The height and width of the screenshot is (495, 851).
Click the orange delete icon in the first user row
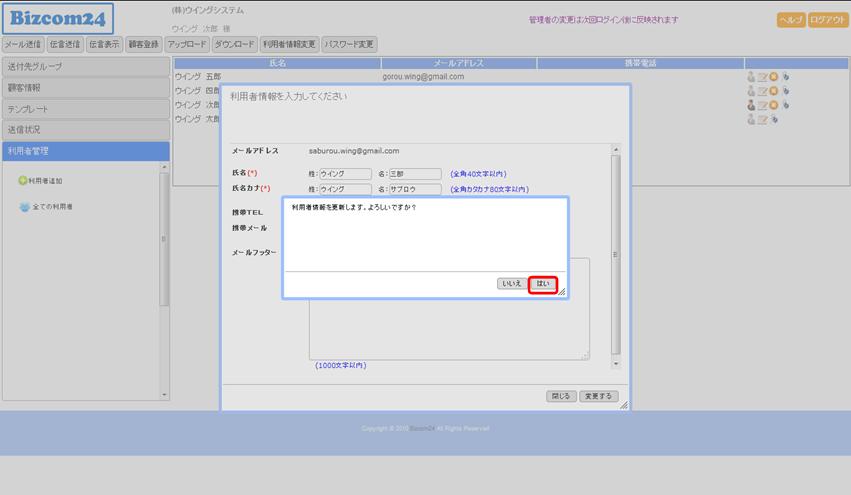click(774, 77)
